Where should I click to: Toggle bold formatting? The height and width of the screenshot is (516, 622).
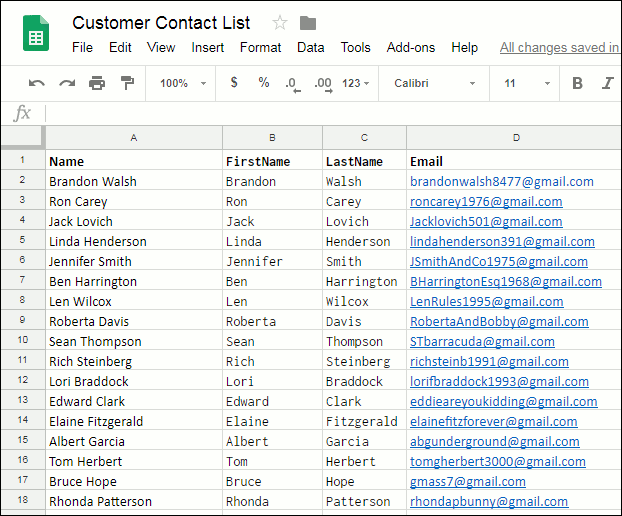[577, 83]
